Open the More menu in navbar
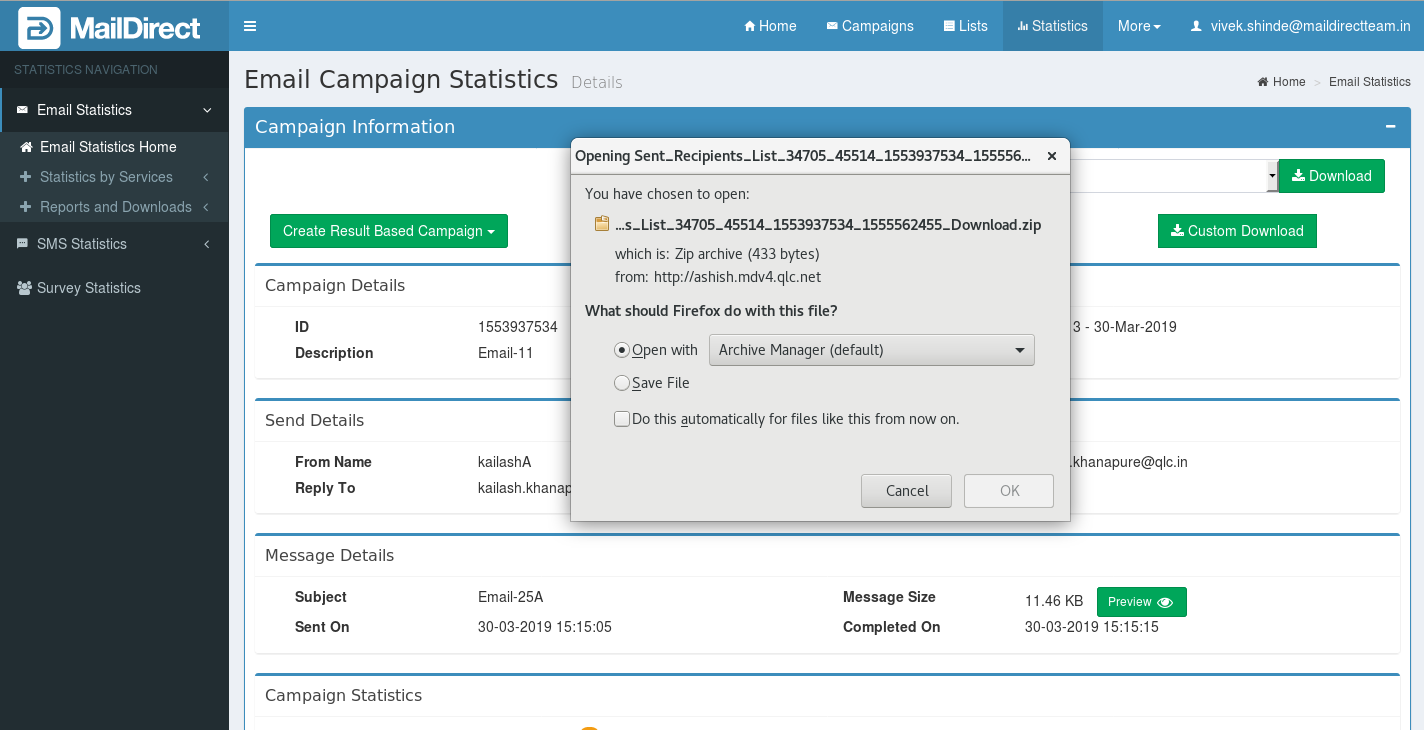 pyautogui.click(x=1139, y=26)
